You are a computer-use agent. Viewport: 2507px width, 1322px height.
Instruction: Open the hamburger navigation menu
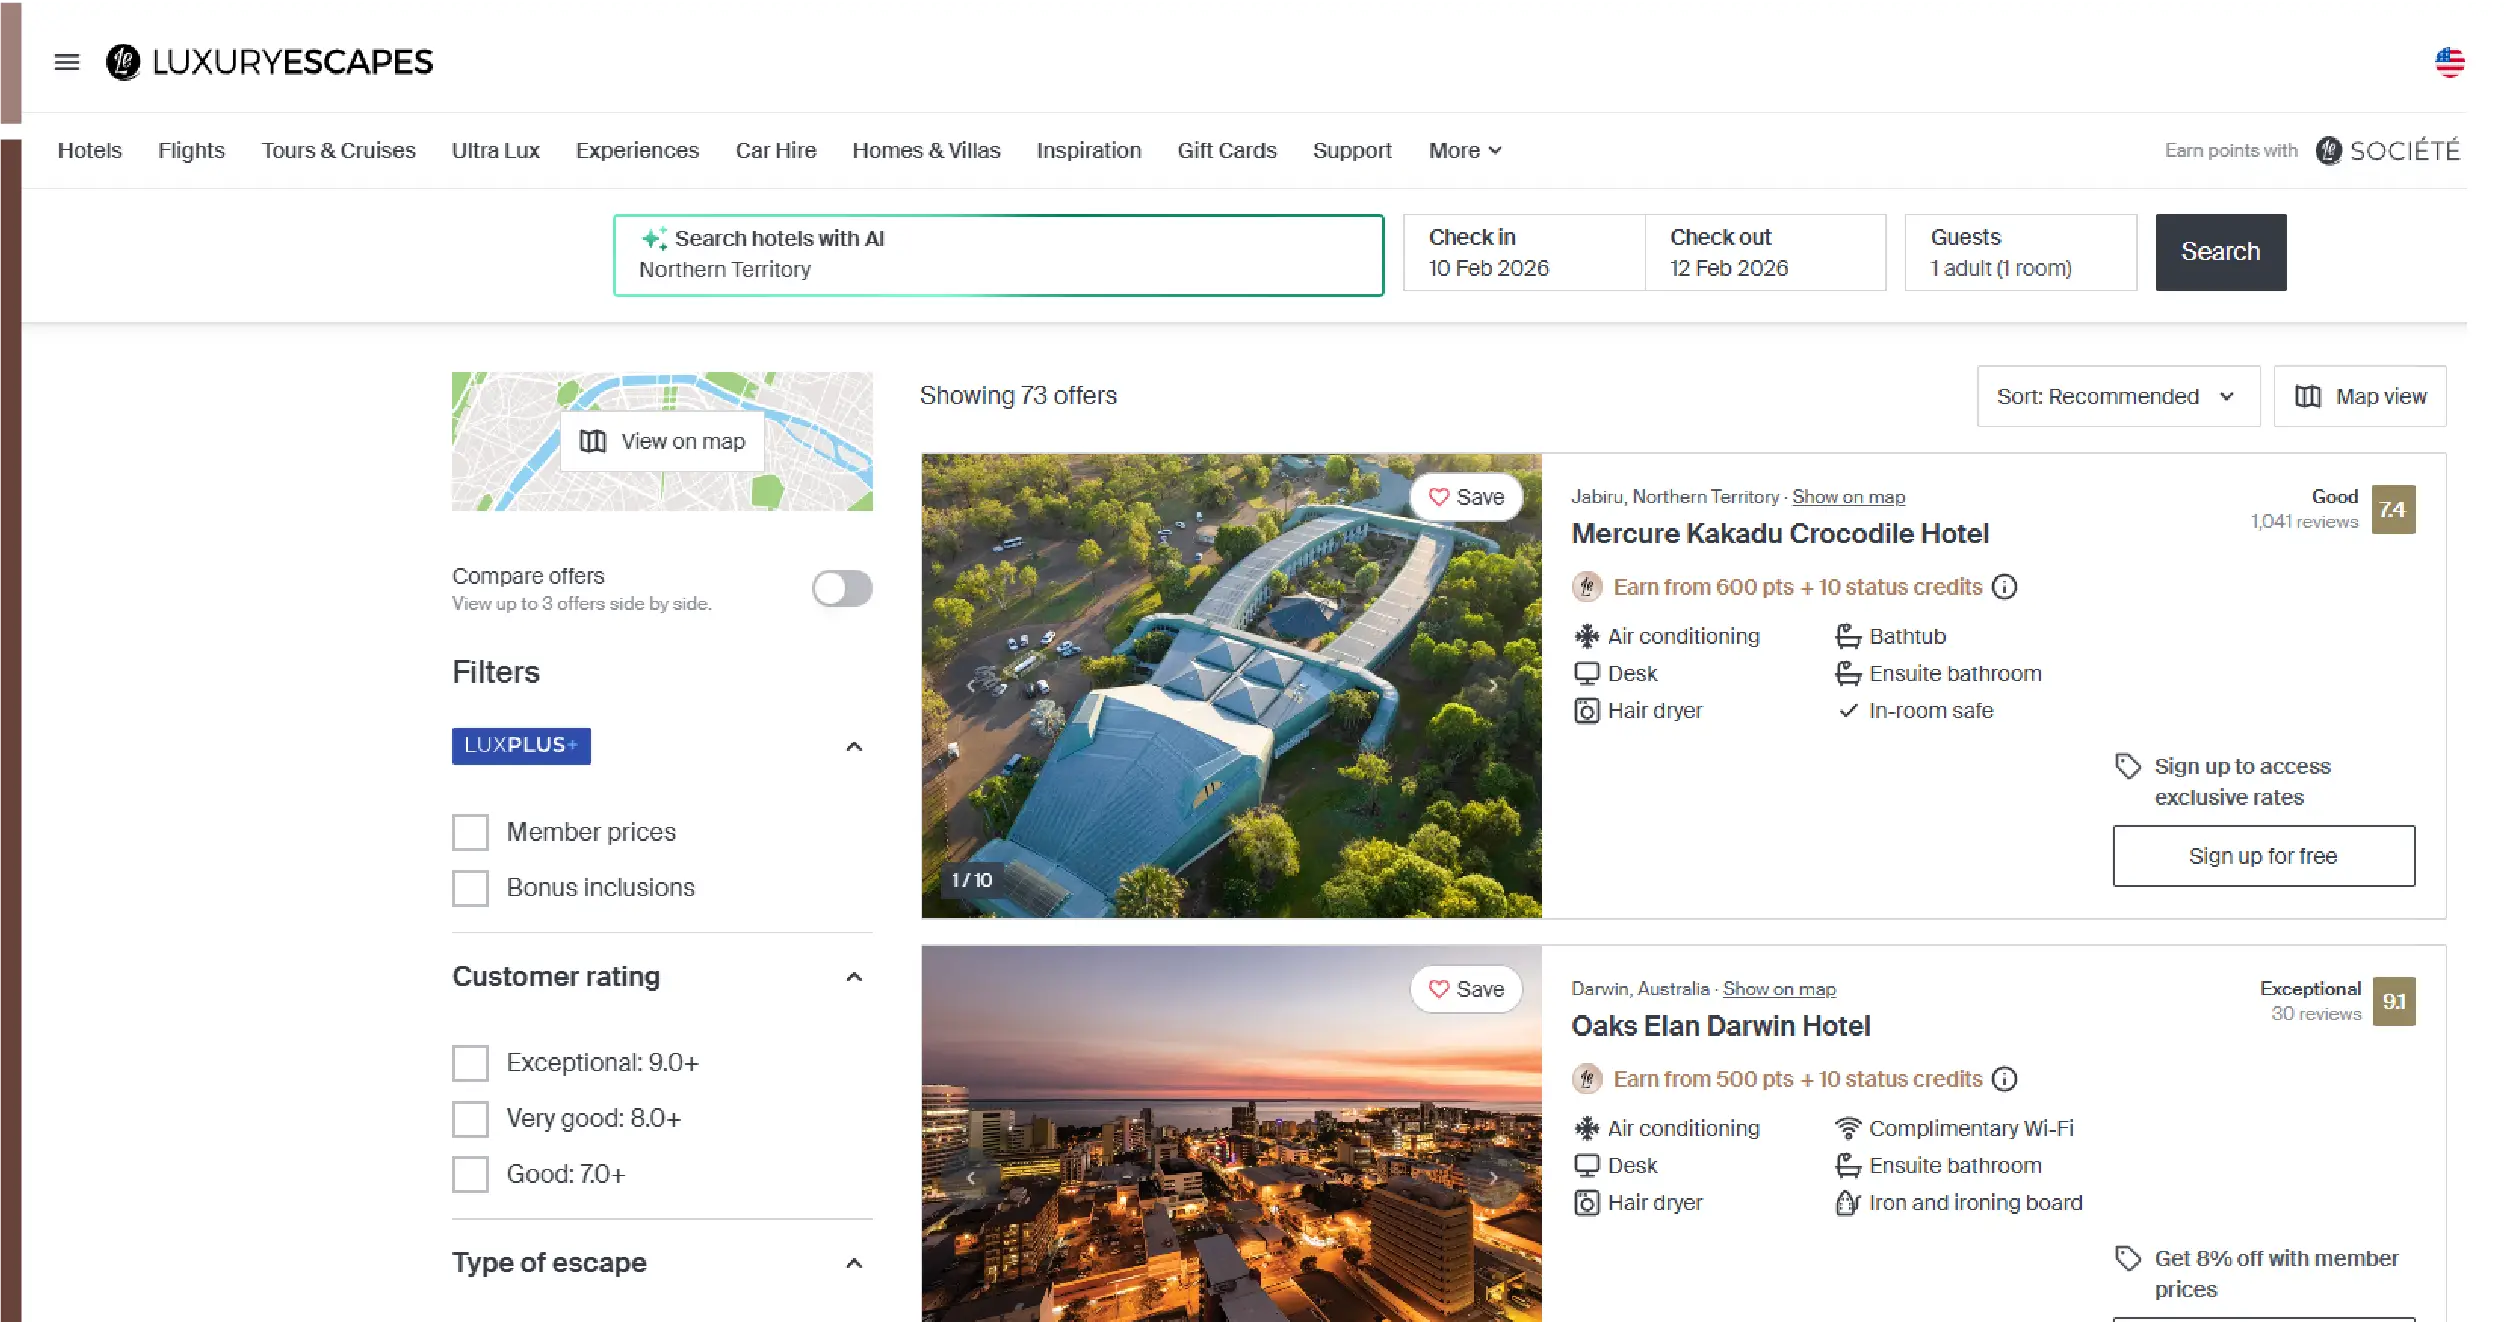tap(67, 62)
